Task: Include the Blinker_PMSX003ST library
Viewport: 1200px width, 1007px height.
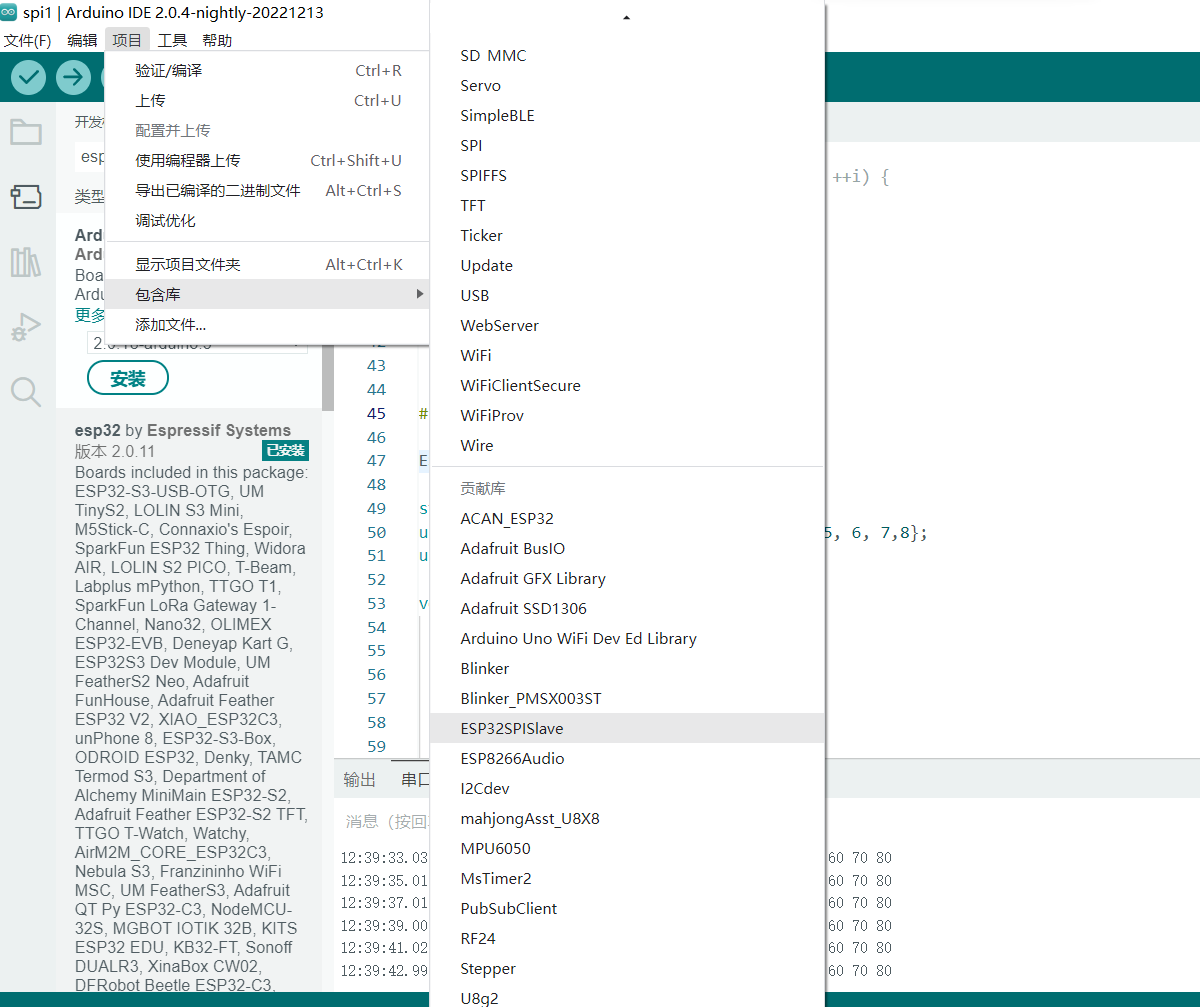Action: (627, 699)
